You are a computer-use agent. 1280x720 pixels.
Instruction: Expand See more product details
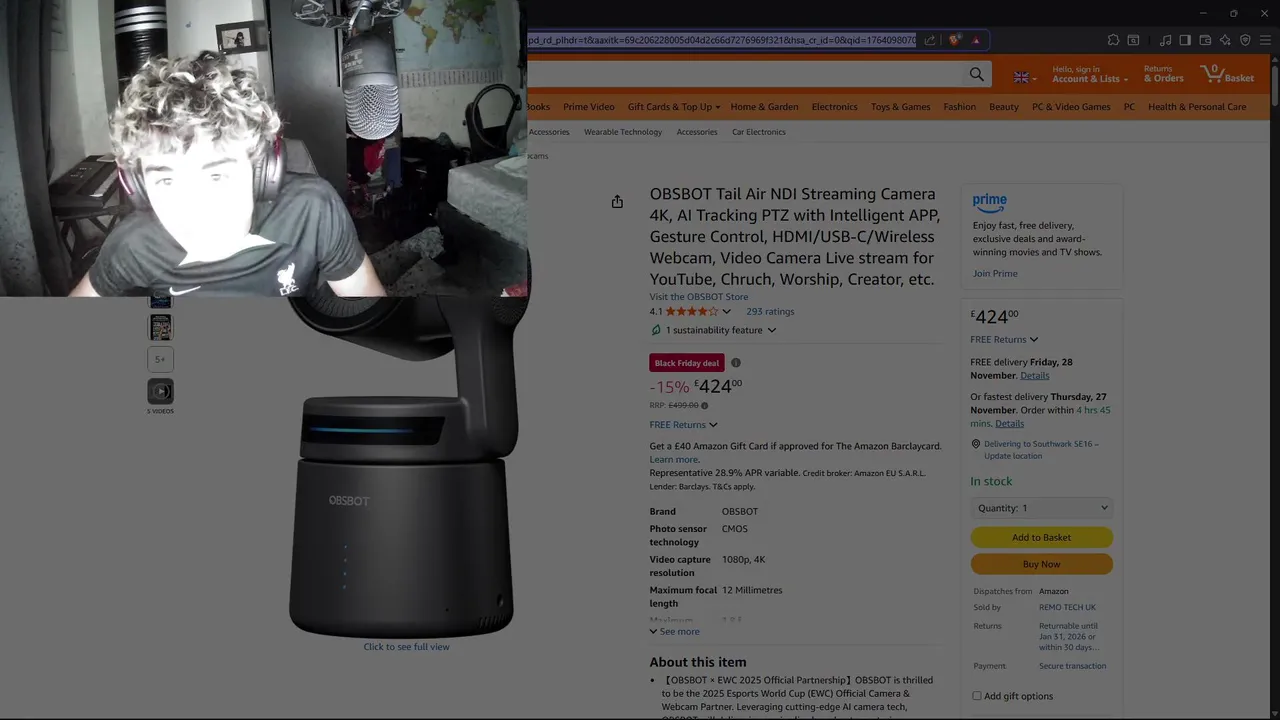pos(674,632)
